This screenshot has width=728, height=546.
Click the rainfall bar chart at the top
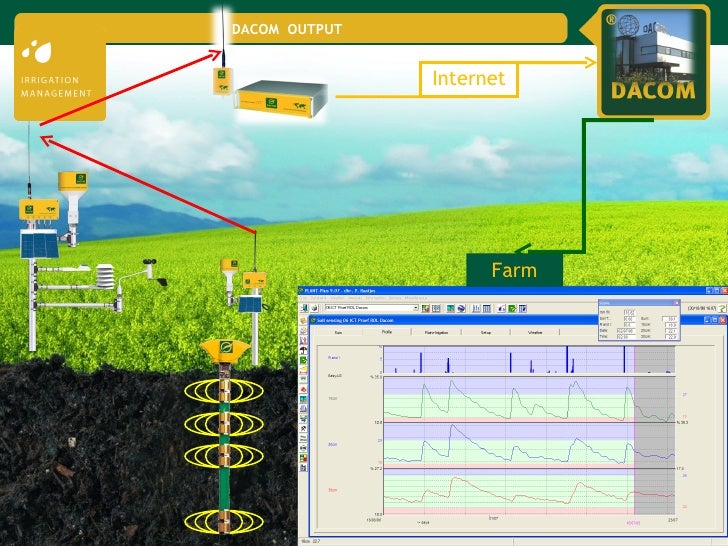(529, 359)
